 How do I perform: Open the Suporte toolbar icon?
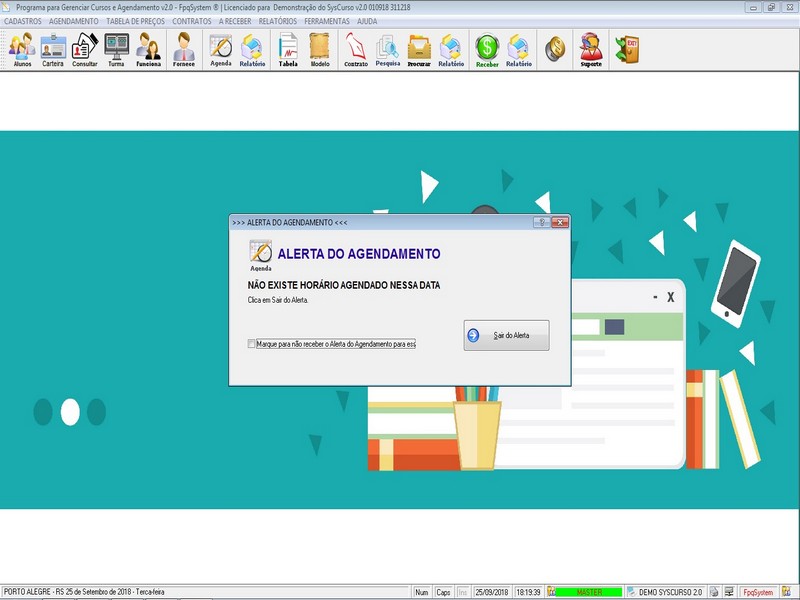[x=591, y=48]
